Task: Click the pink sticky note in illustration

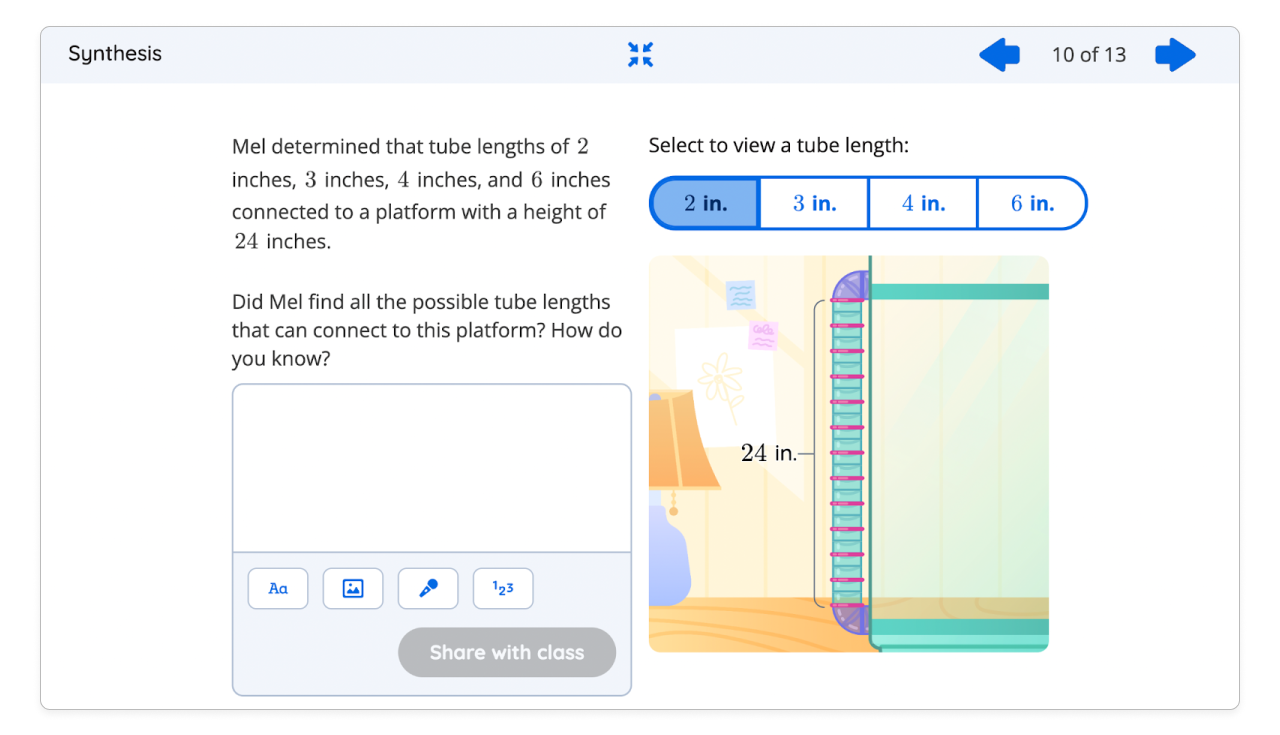Action: pyautogui.click(x=761, y=333)
